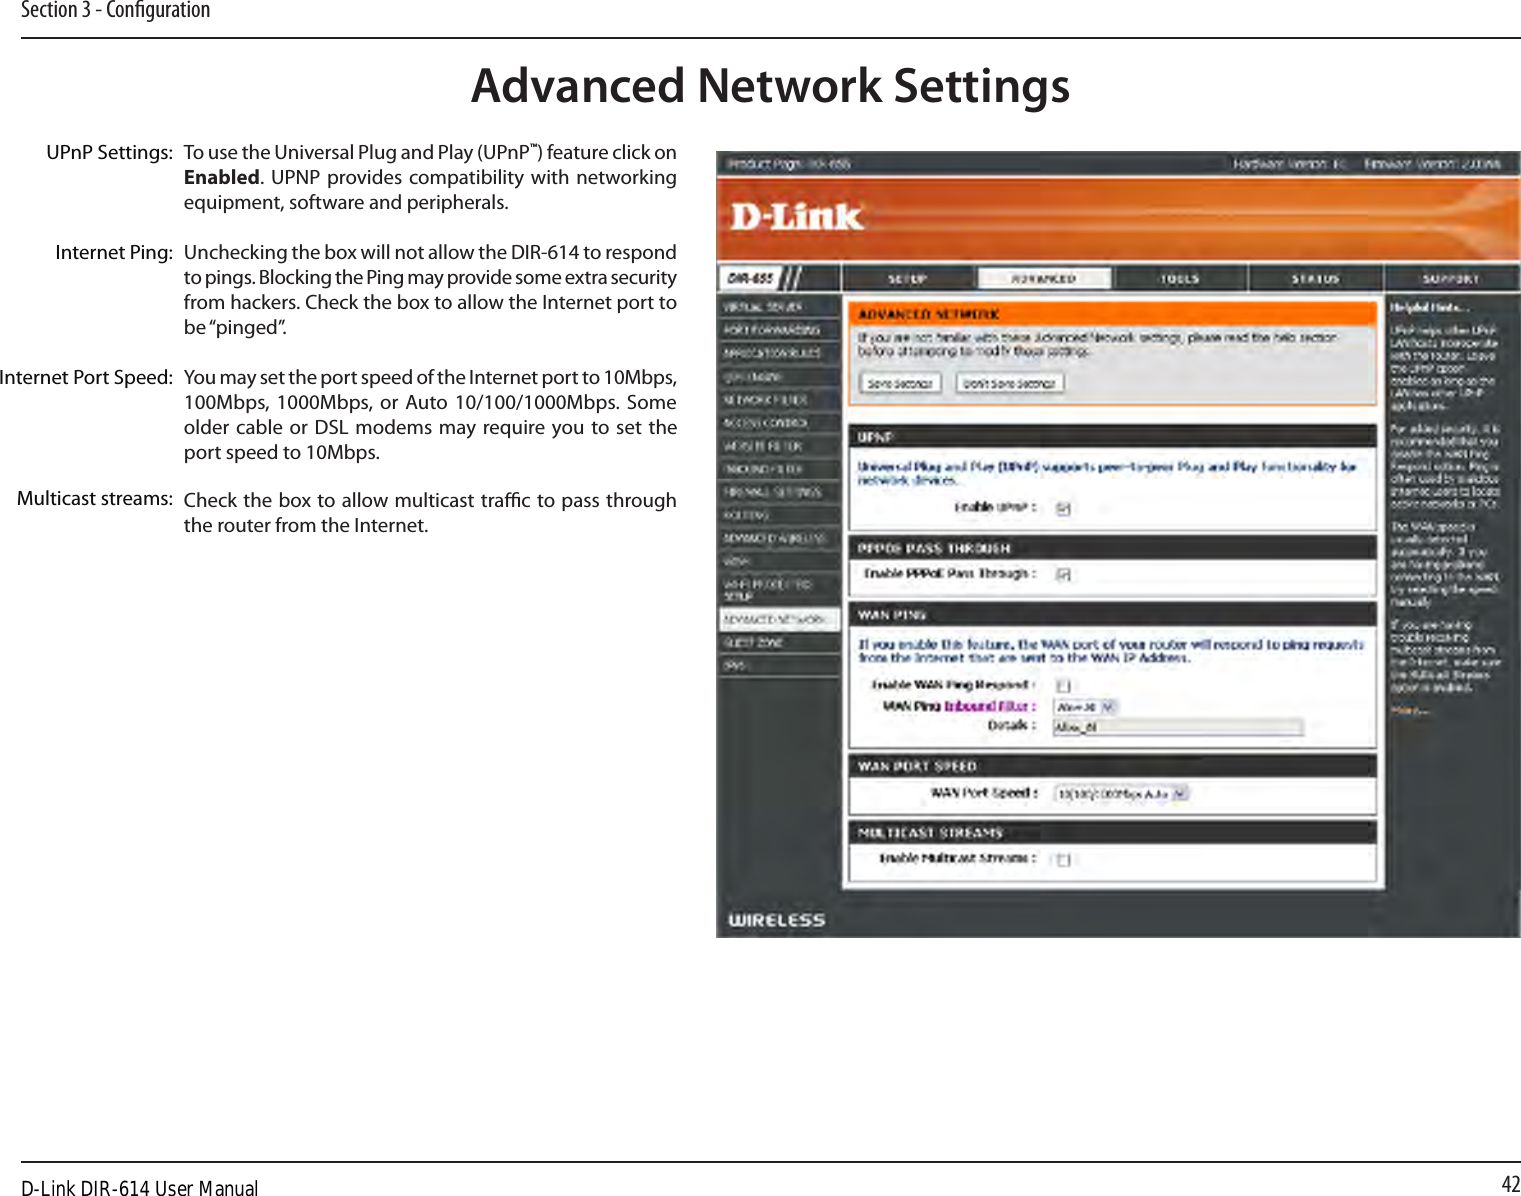Open the ADVANCED tab
Image resolution: width=1521 pixels, height=1196 pixels.
pos(1043,279)
